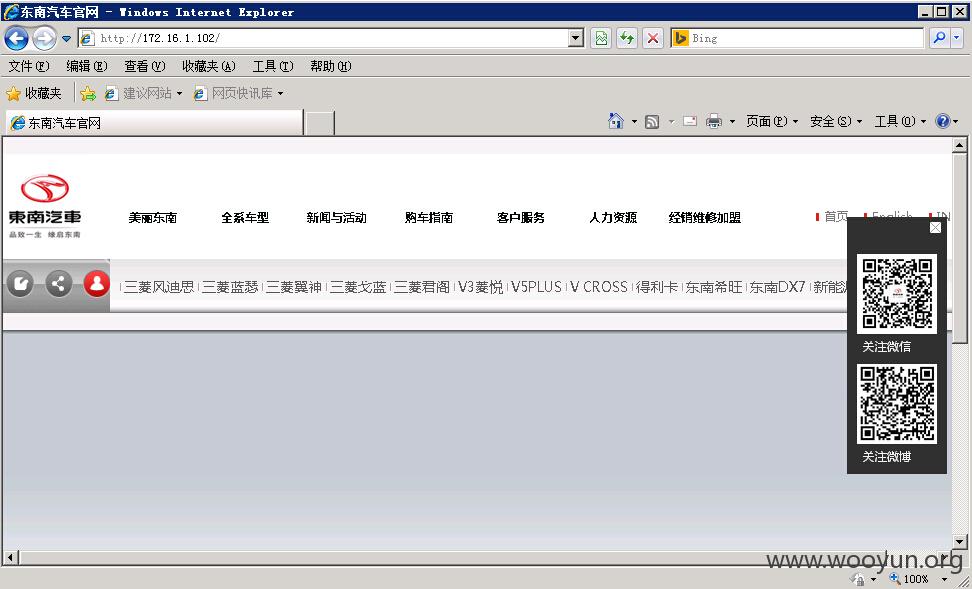Open 建议网站 favorites link
This screenshot has height=589, width=972.
pos(143,94)
